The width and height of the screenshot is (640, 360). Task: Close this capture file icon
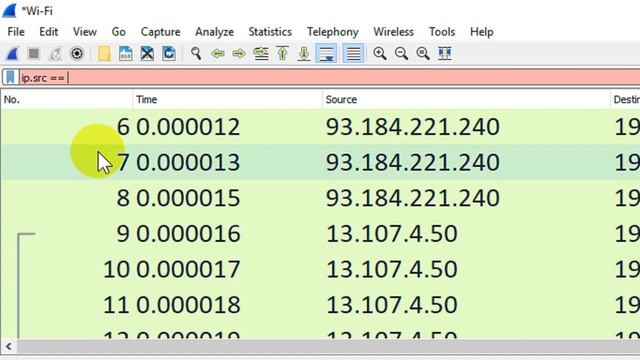(x=147, y=53)
